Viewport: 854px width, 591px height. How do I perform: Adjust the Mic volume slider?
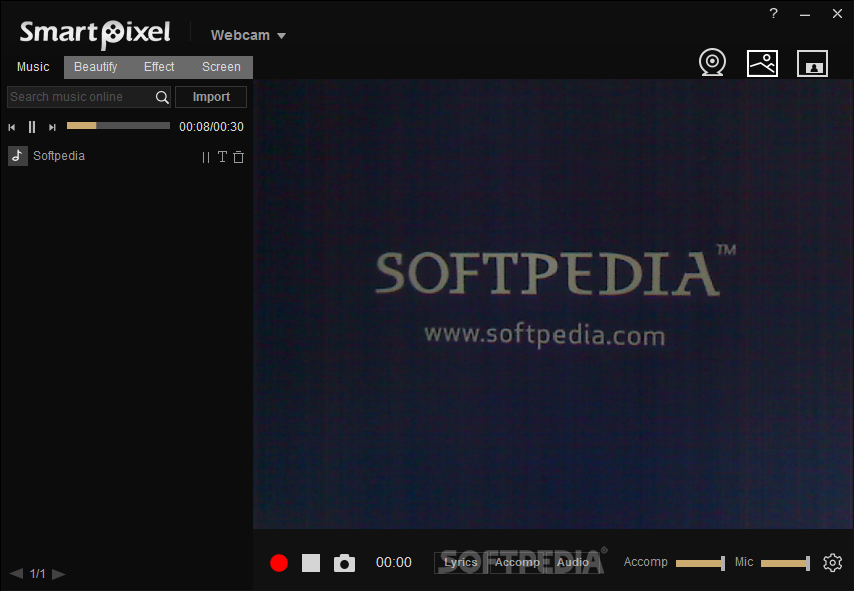tap(785, 563)
